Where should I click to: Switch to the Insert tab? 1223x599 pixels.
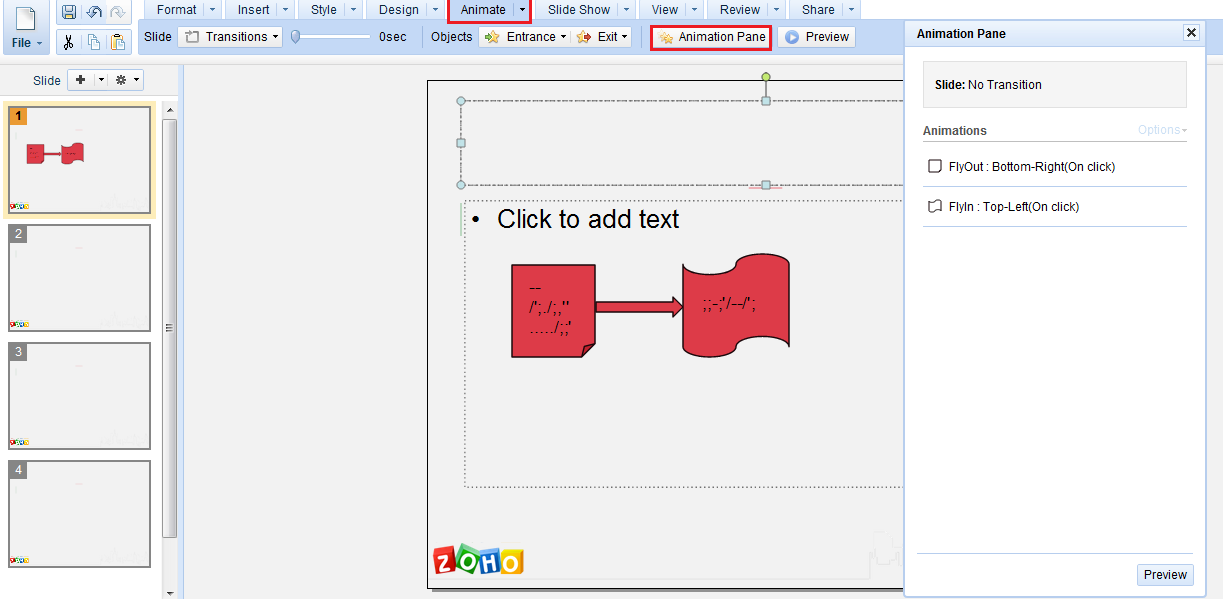[254, 10]
